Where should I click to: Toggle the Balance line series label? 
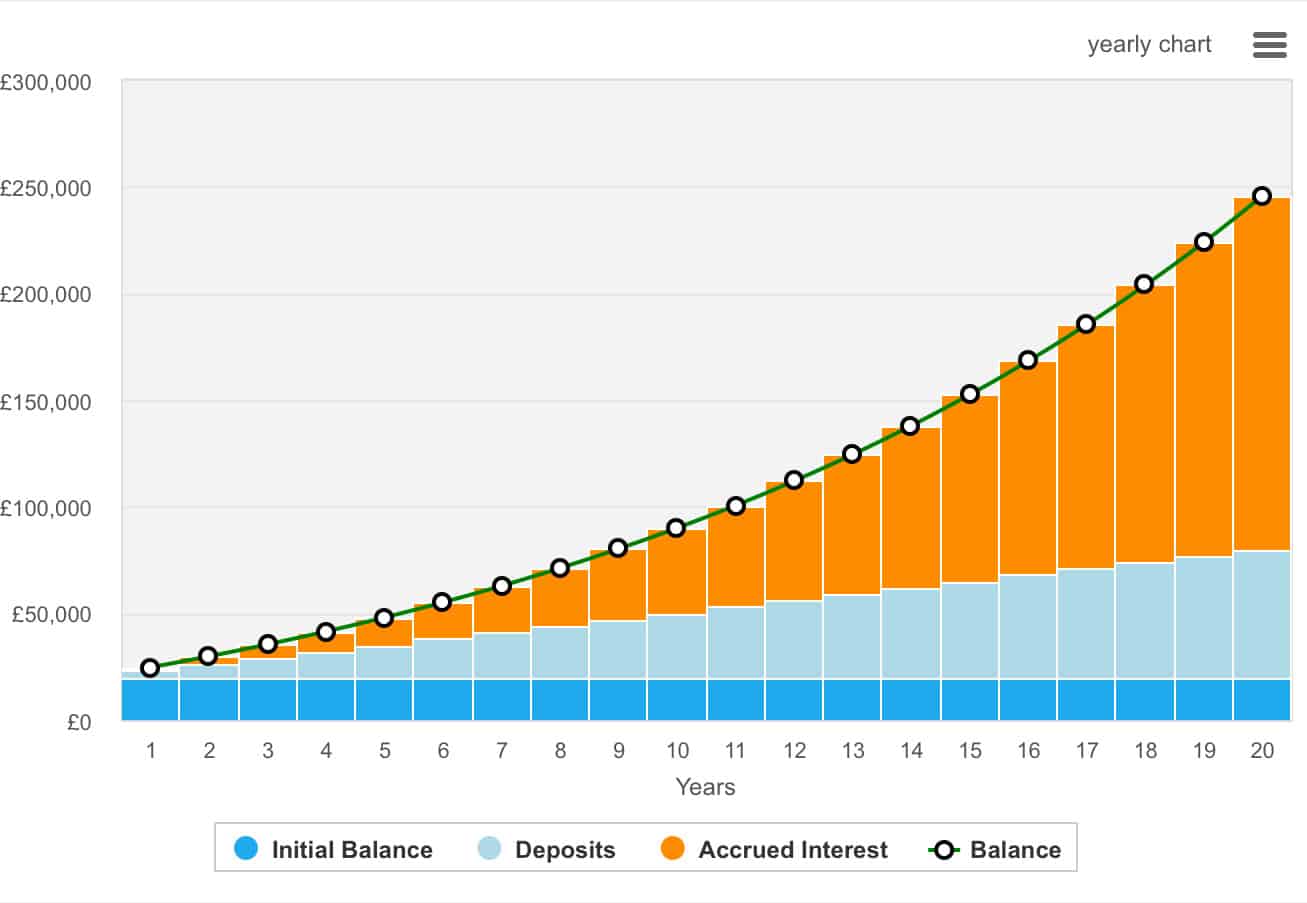pos(1015,850)
